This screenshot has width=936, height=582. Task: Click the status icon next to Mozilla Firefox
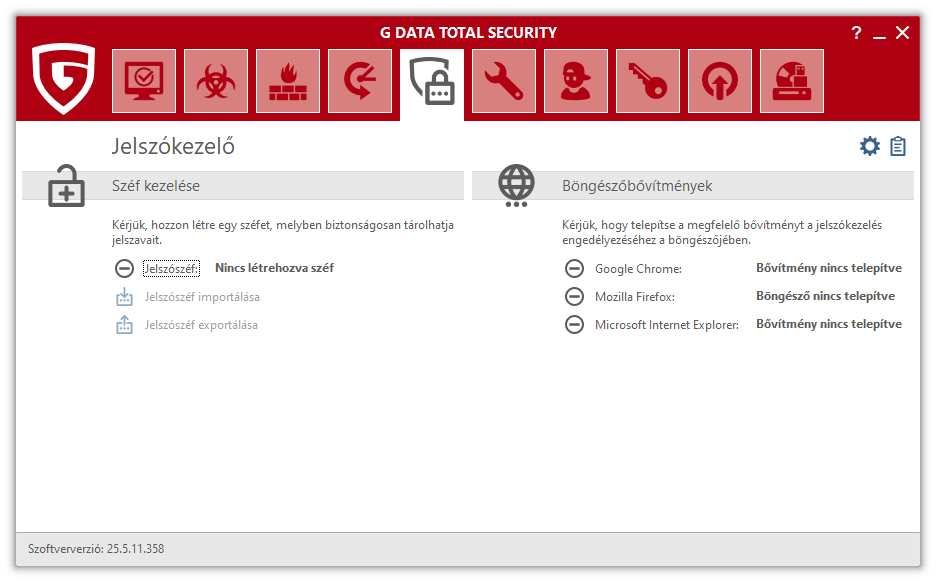coord(574,297)
